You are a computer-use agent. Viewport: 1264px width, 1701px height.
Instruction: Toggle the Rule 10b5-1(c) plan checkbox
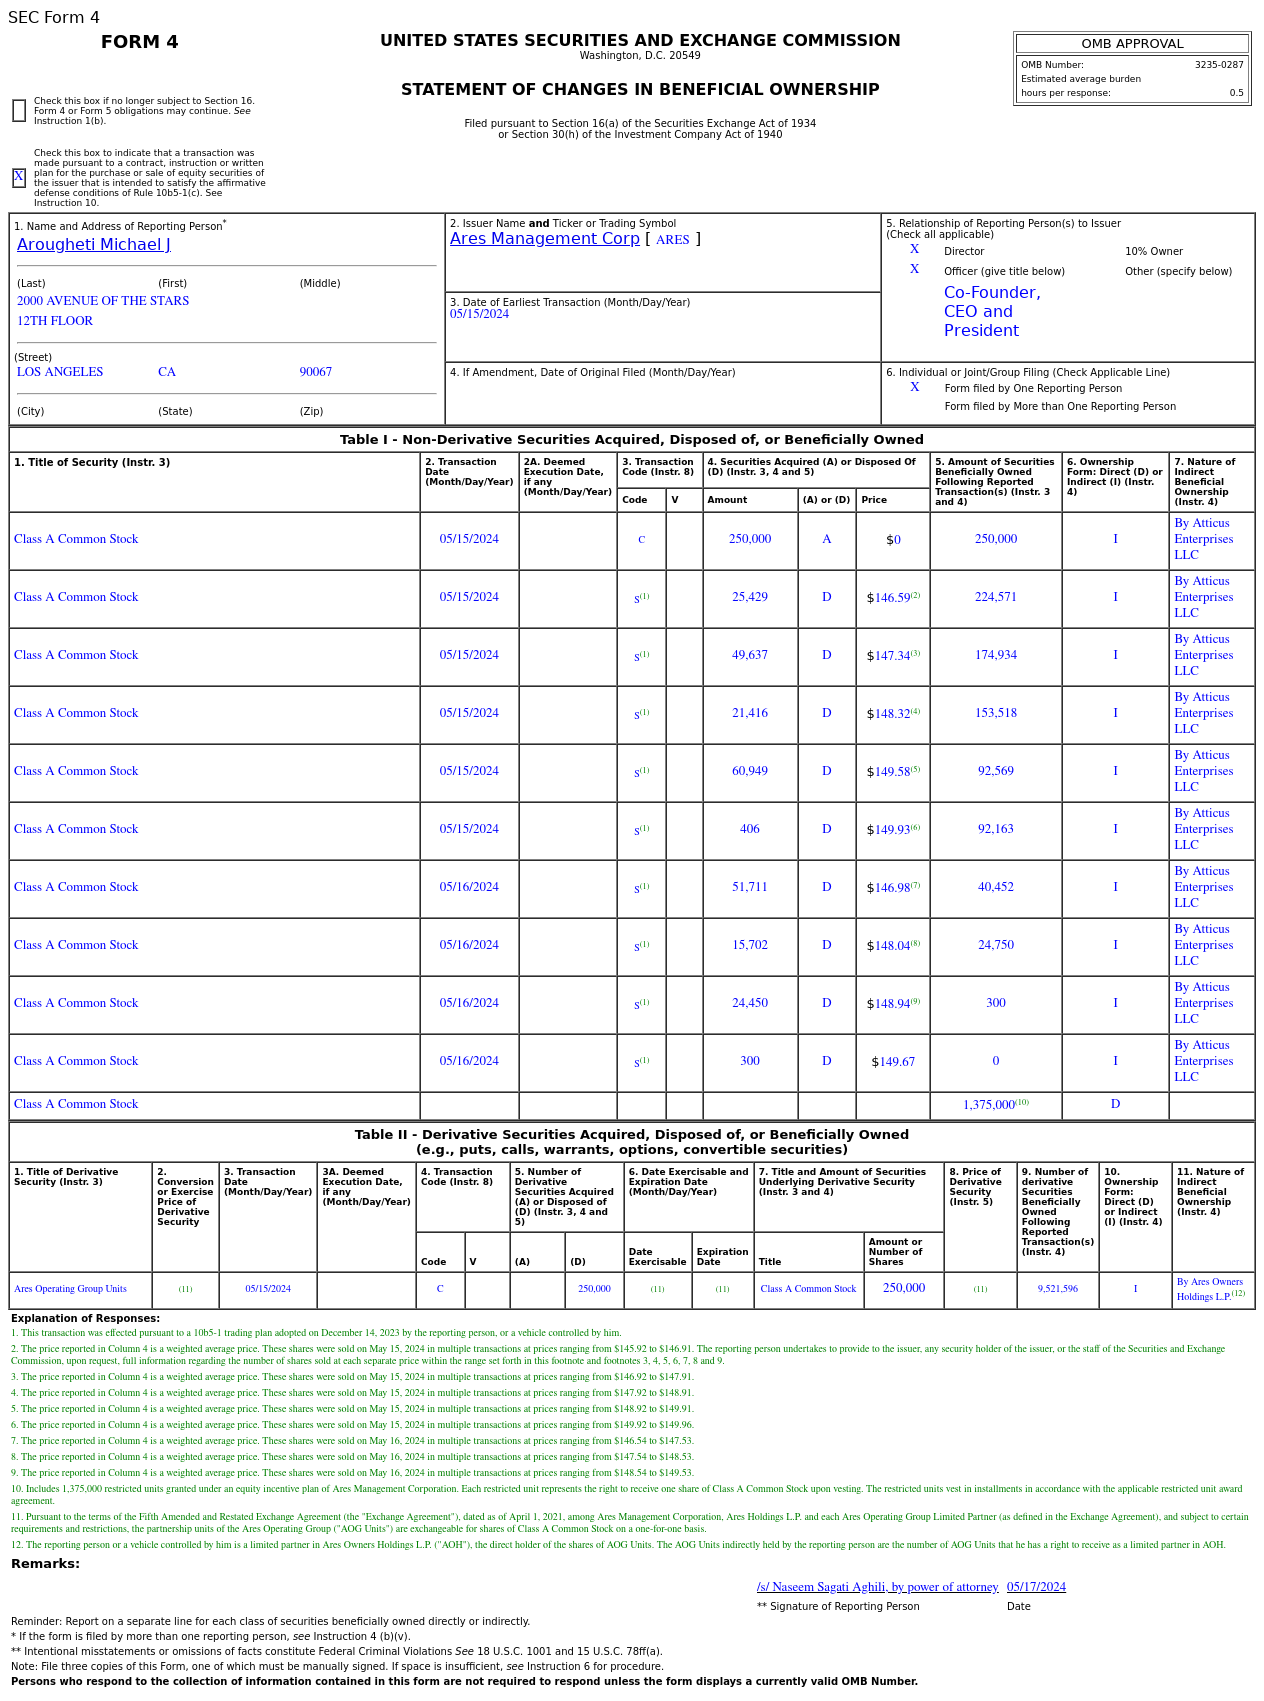tap(19, 177)
